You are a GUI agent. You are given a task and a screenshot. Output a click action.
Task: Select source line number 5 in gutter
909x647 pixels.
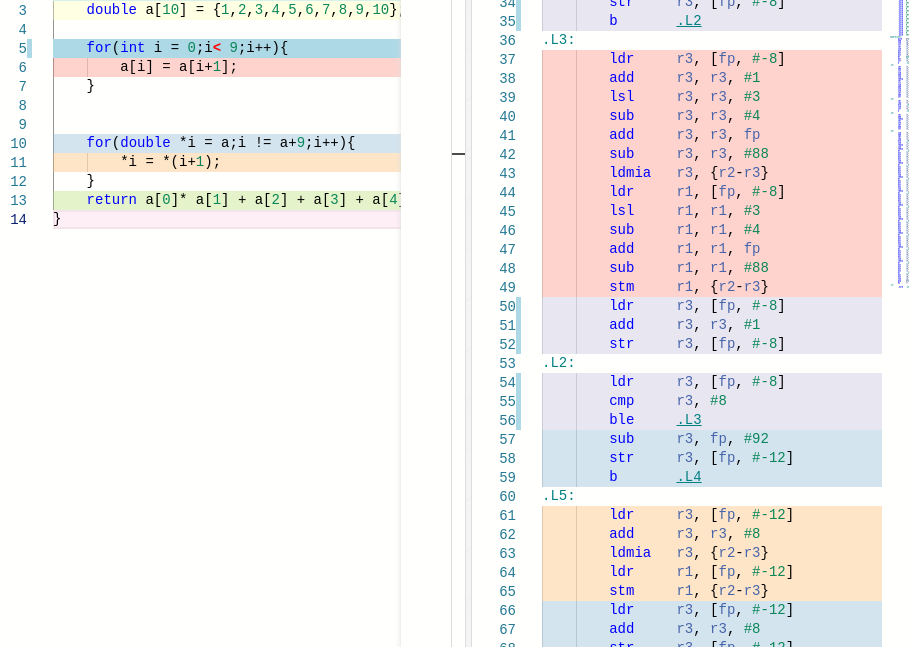coord(22,48)
